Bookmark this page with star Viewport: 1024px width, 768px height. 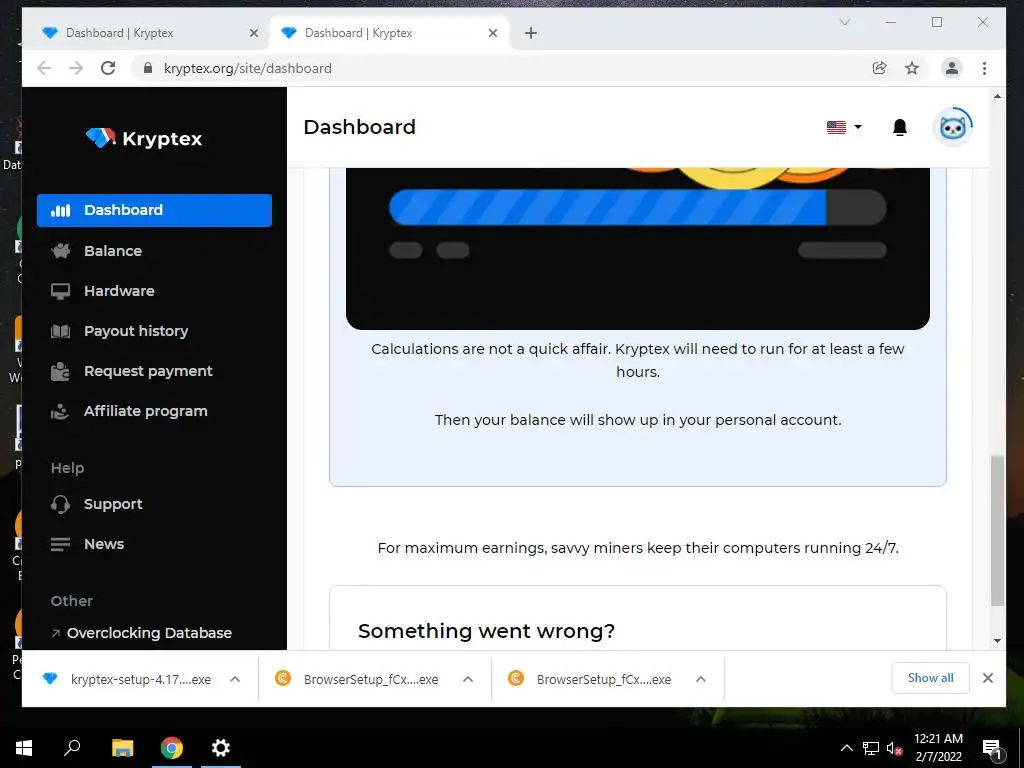tap(912, 68)
